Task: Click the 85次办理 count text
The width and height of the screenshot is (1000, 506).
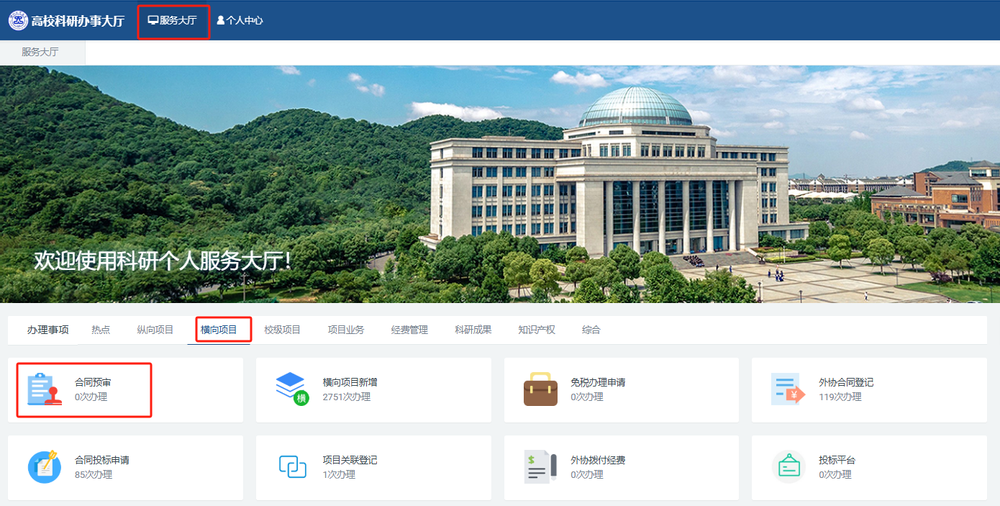Action: [93, 475]
